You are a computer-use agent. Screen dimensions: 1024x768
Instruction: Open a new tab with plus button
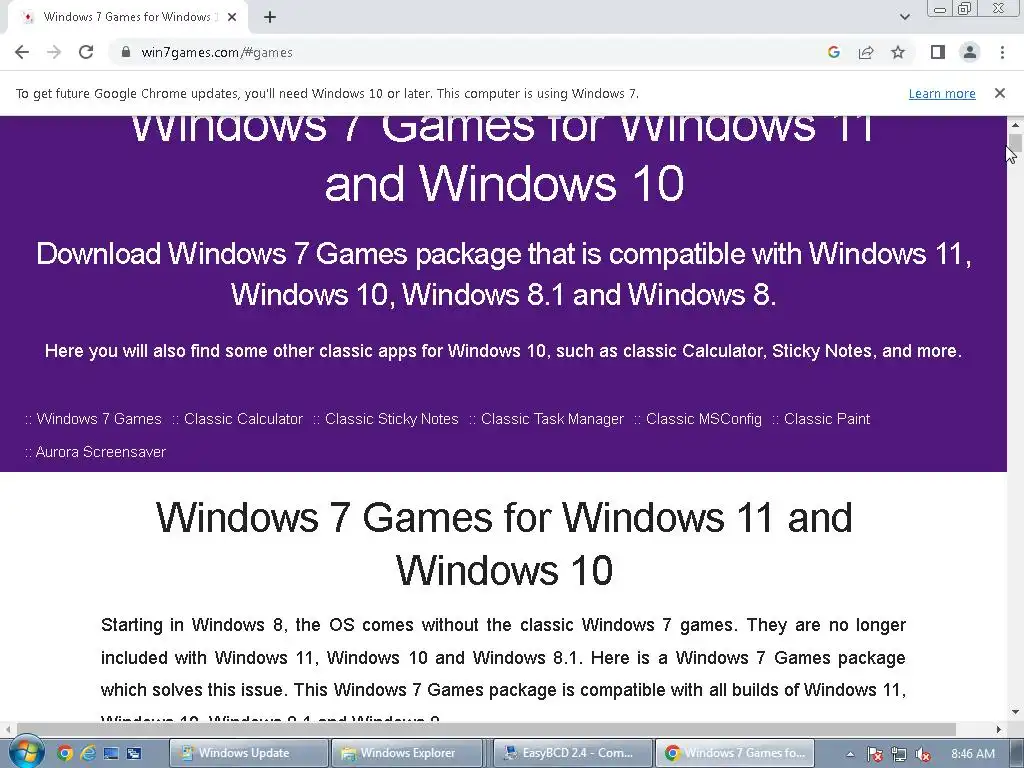click(x=270, y=17)
